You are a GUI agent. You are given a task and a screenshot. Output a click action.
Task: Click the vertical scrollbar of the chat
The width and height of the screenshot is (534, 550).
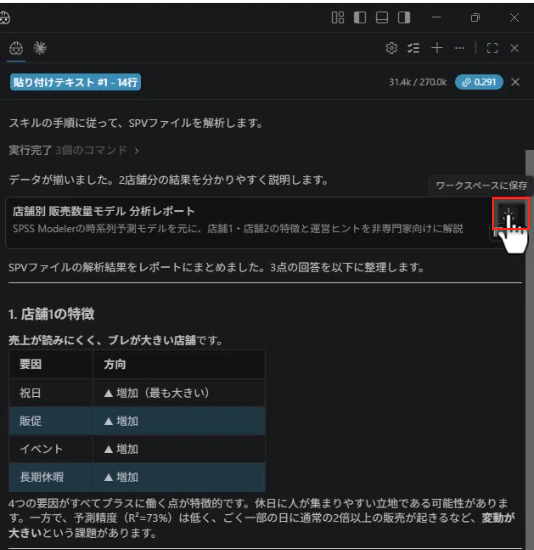coord(529,349)
